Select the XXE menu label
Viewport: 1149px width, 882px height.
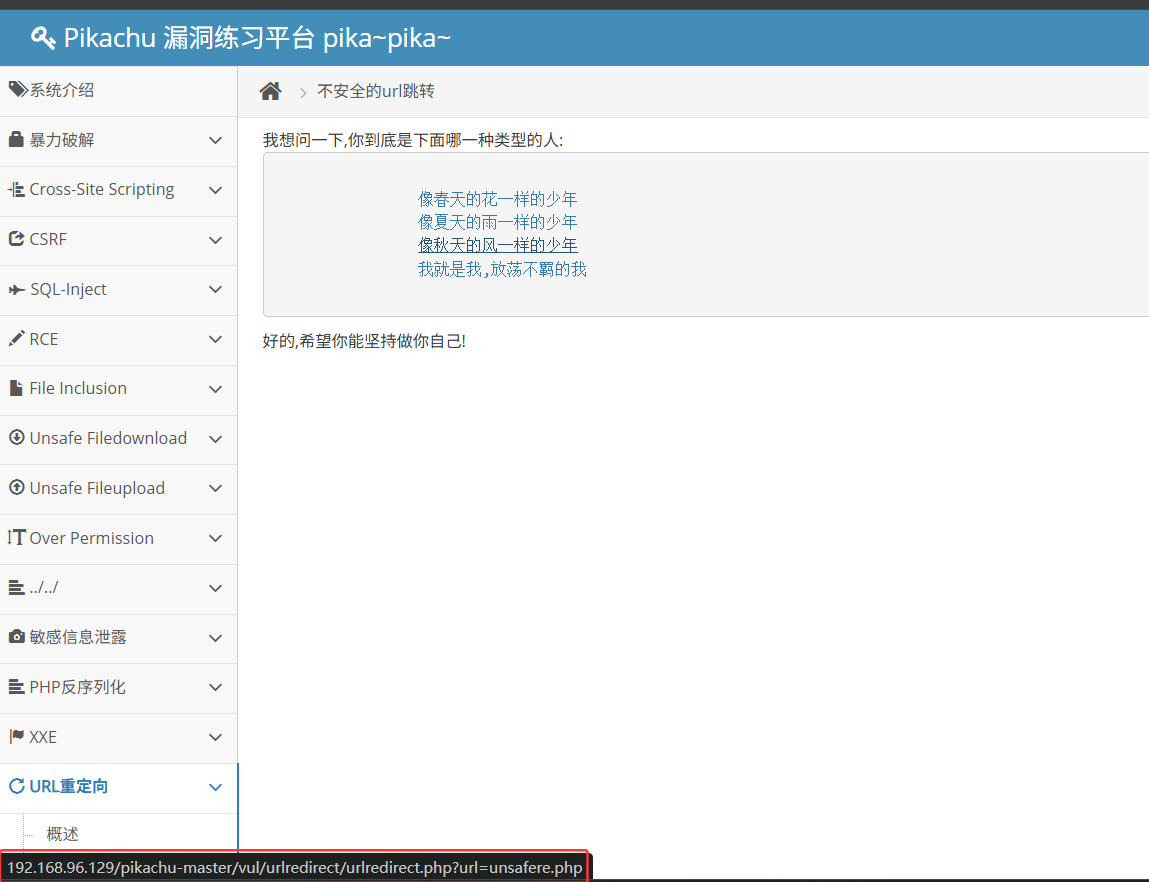(x=43, y=737)
